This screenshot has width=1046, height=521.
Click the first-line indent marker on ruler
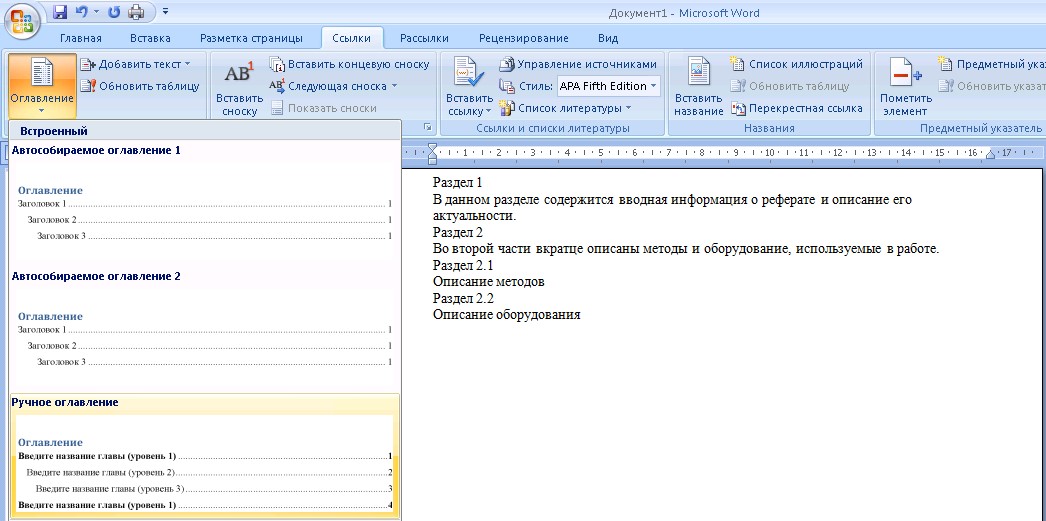432,148
